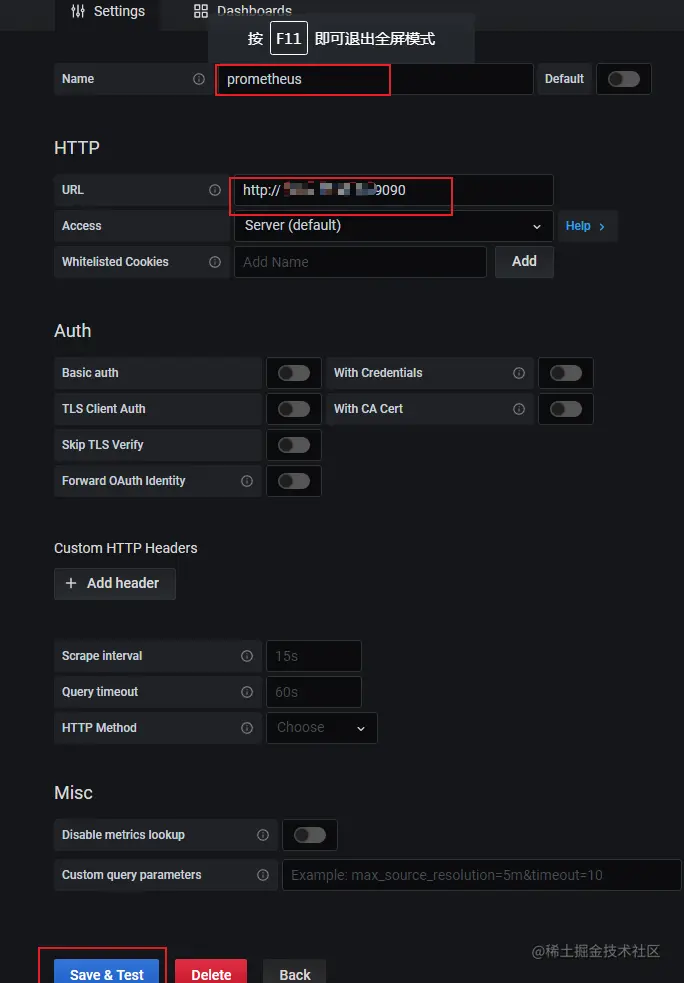Image resolution: width=684 pixels, height=983 pixels.
Task: Switch to the Dashboards tab
Action: pyautogui.click(x=243, y=11)
